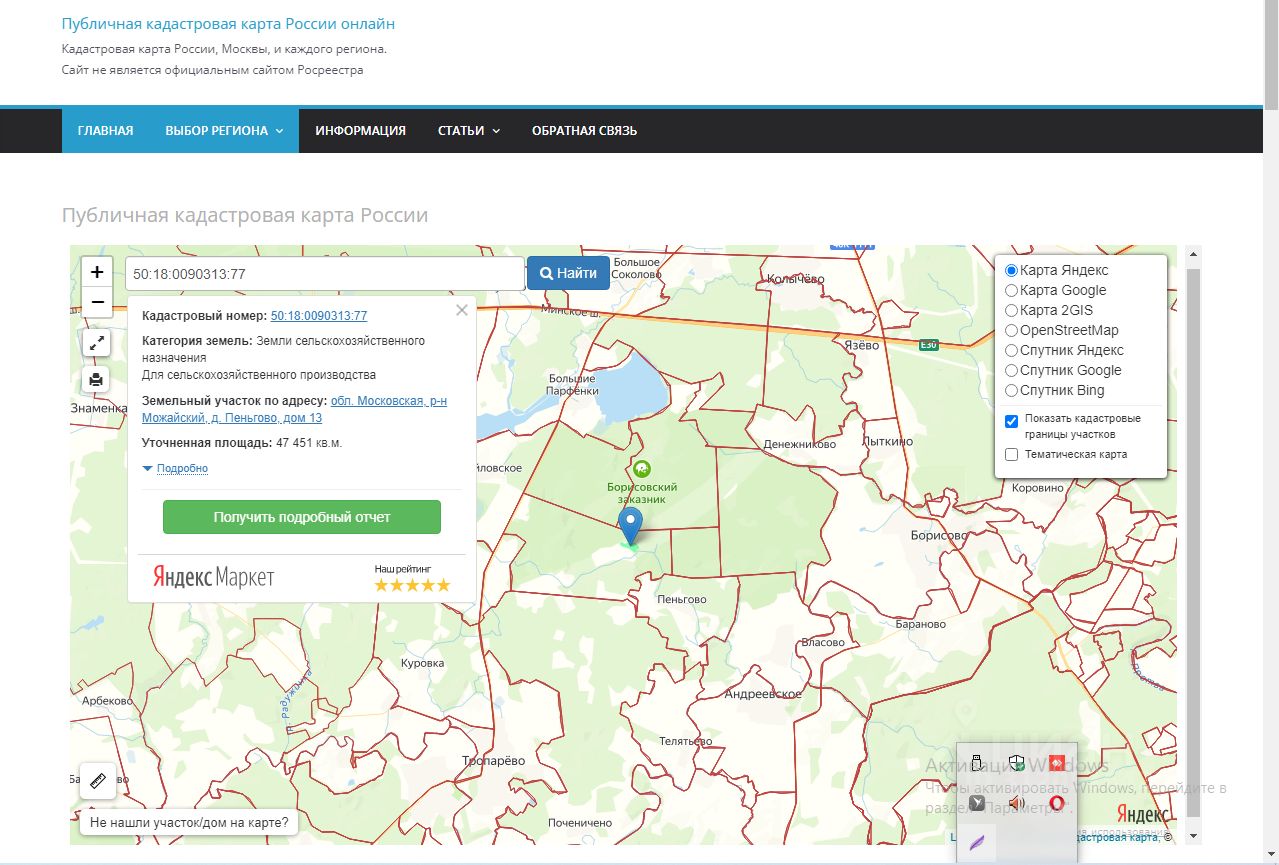Open the Статьи dropdown menu
The height and width of the screenshot is (865, 1279).
tap(468, 130)
